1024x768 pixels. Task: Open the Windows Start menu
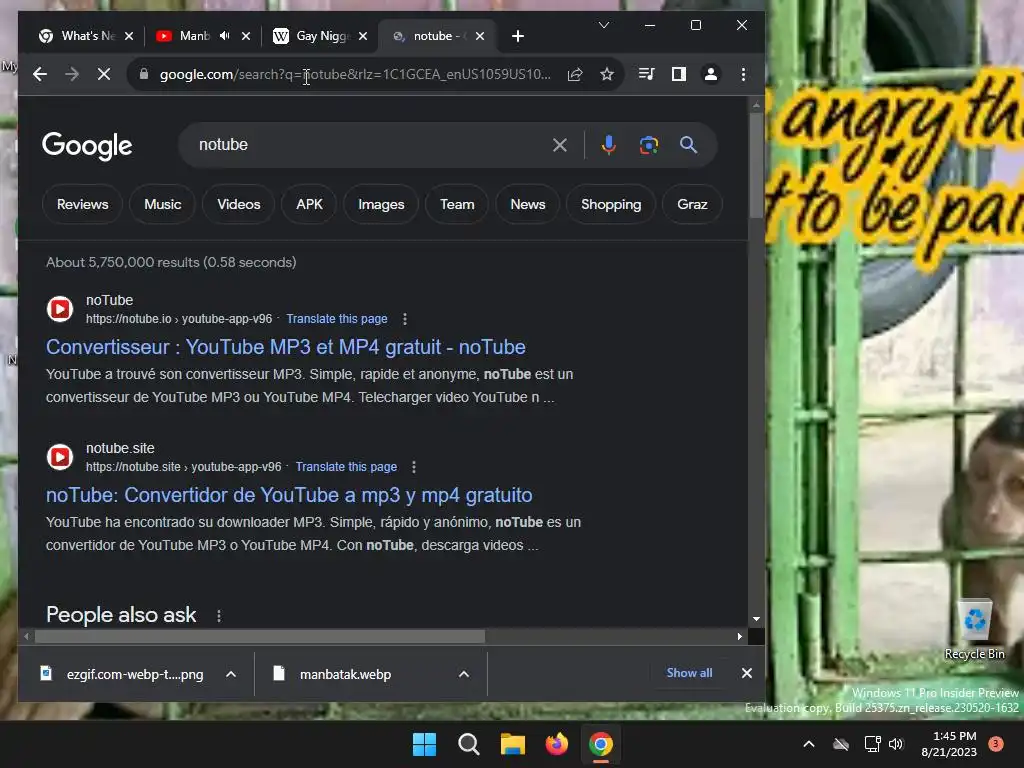tap(424, 744)
